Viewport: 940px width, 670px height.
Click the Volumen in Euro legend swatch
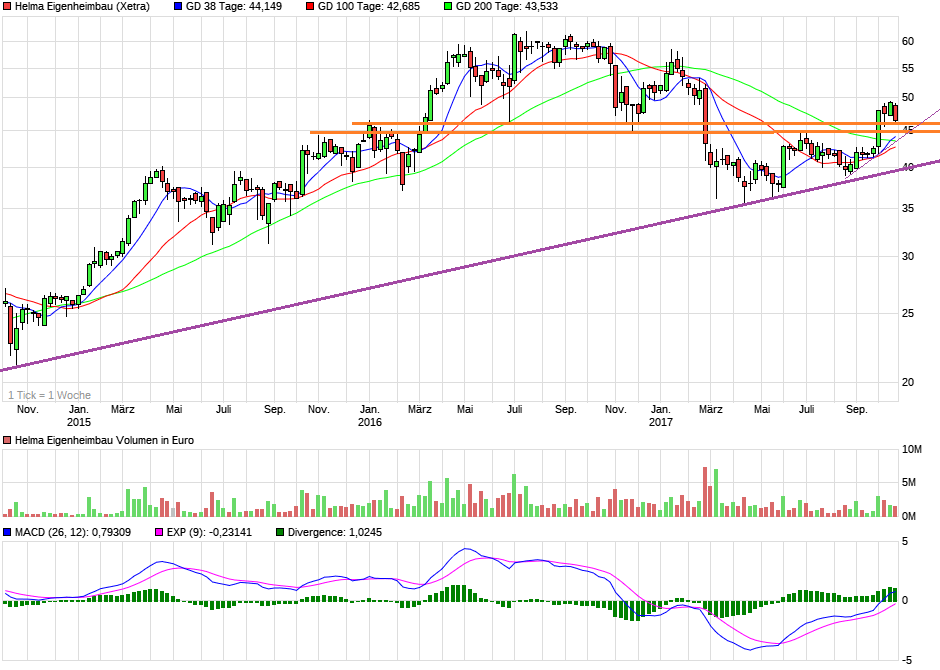click(x=7, y=440)
